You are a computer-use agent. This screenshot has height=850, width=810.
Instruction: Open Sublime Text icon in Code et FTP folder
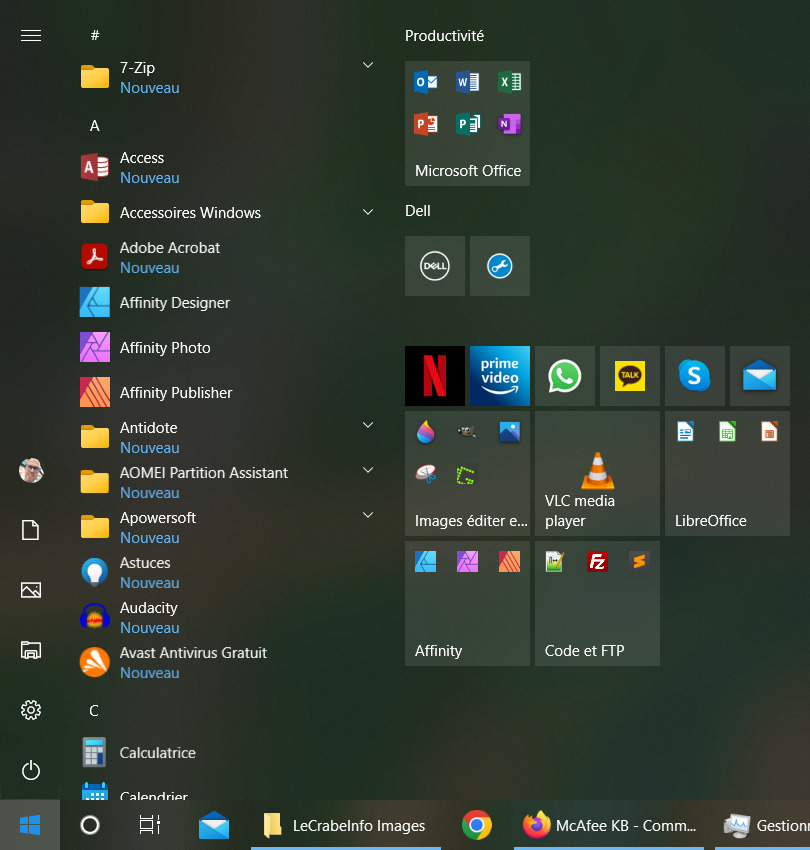tap(639, 562)
